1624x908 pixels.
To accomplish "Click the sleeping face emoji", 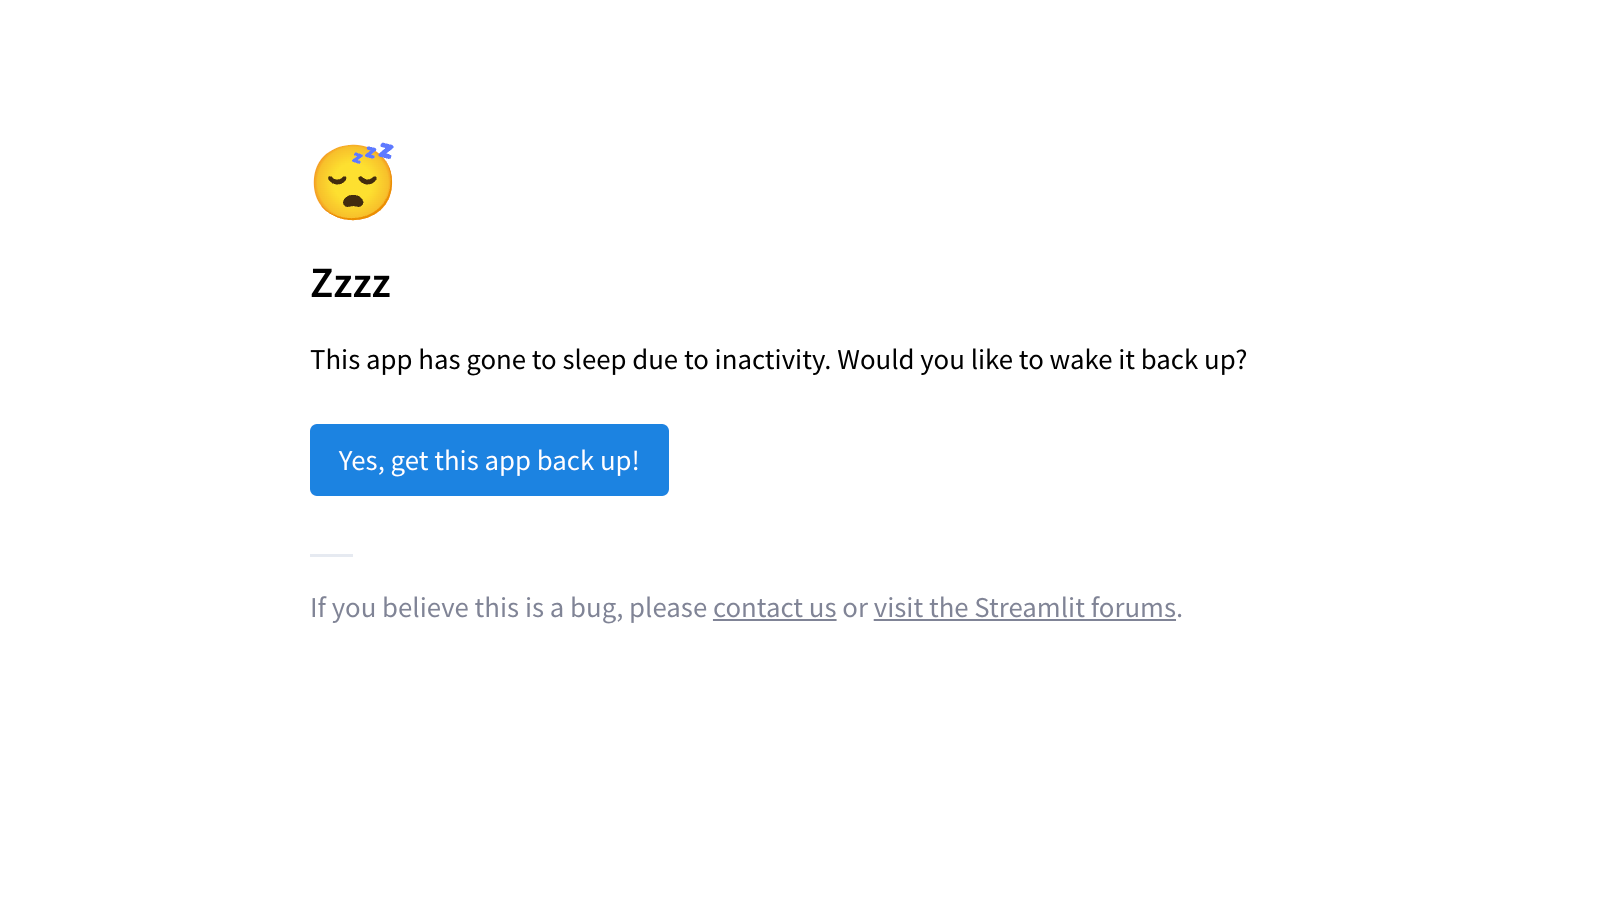I will (352, 184).
